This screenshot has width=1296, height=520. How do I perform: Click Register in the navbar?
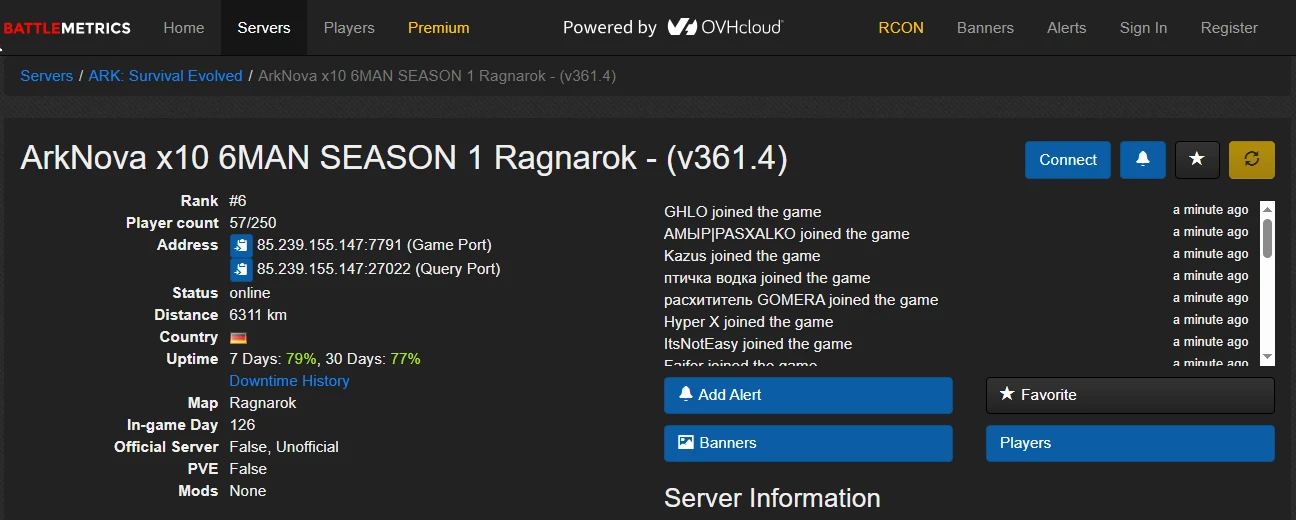click(x=1229, y=28)
